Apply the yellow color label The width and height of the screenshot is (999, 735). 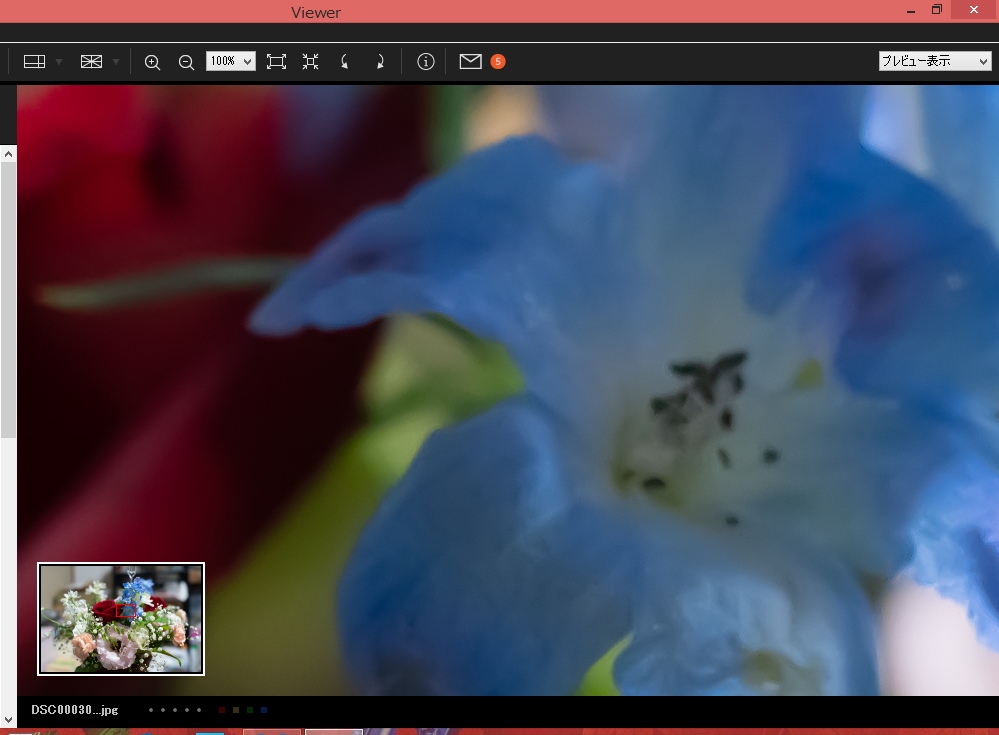tap(236, 710)
